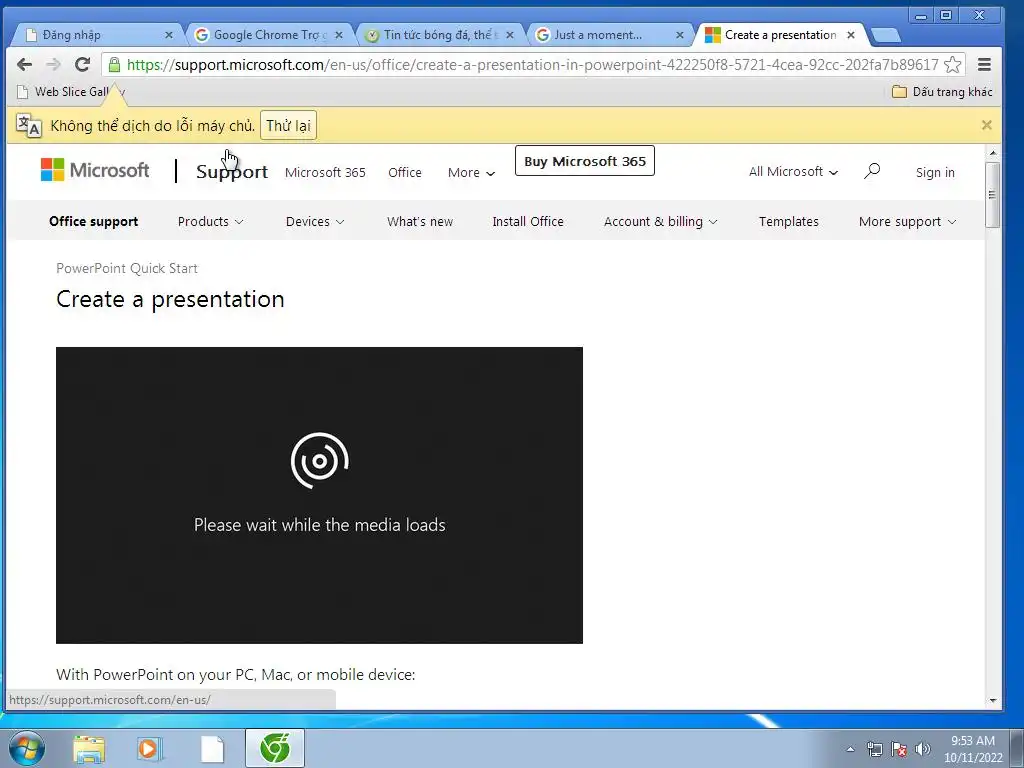Open the Office nav link

pos(405,172)
